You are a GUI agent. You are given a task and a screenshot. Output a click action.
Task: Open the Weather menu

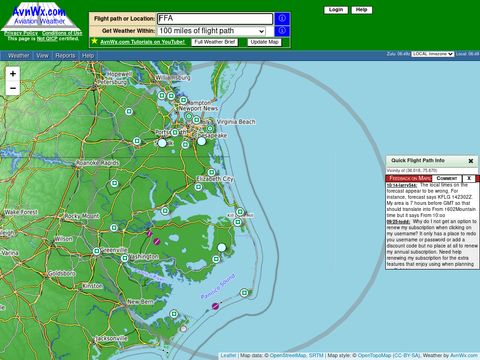coord(19,56)
